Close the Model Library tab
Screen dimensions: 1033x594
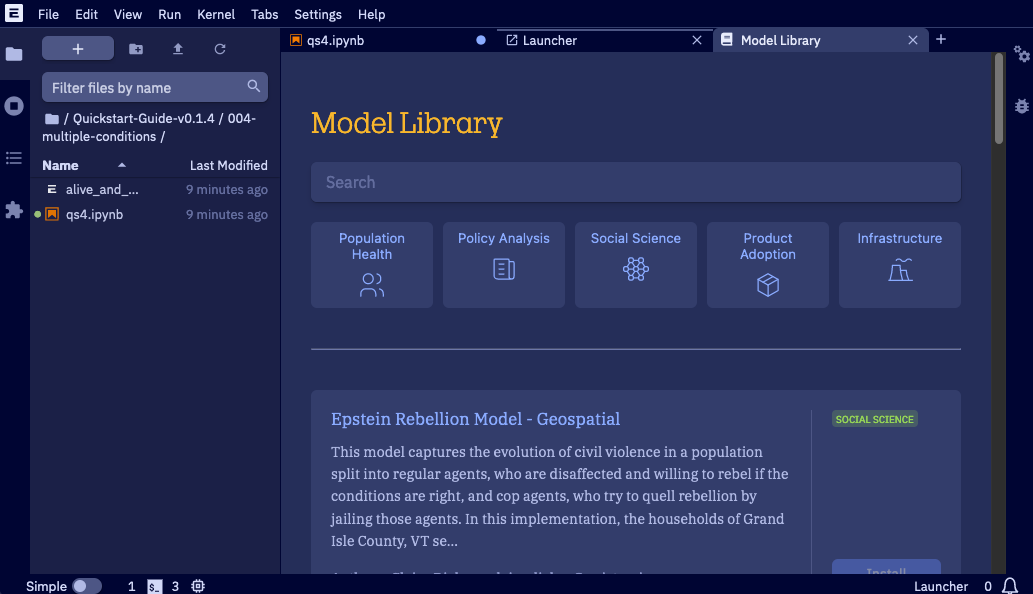coord(912,40)
